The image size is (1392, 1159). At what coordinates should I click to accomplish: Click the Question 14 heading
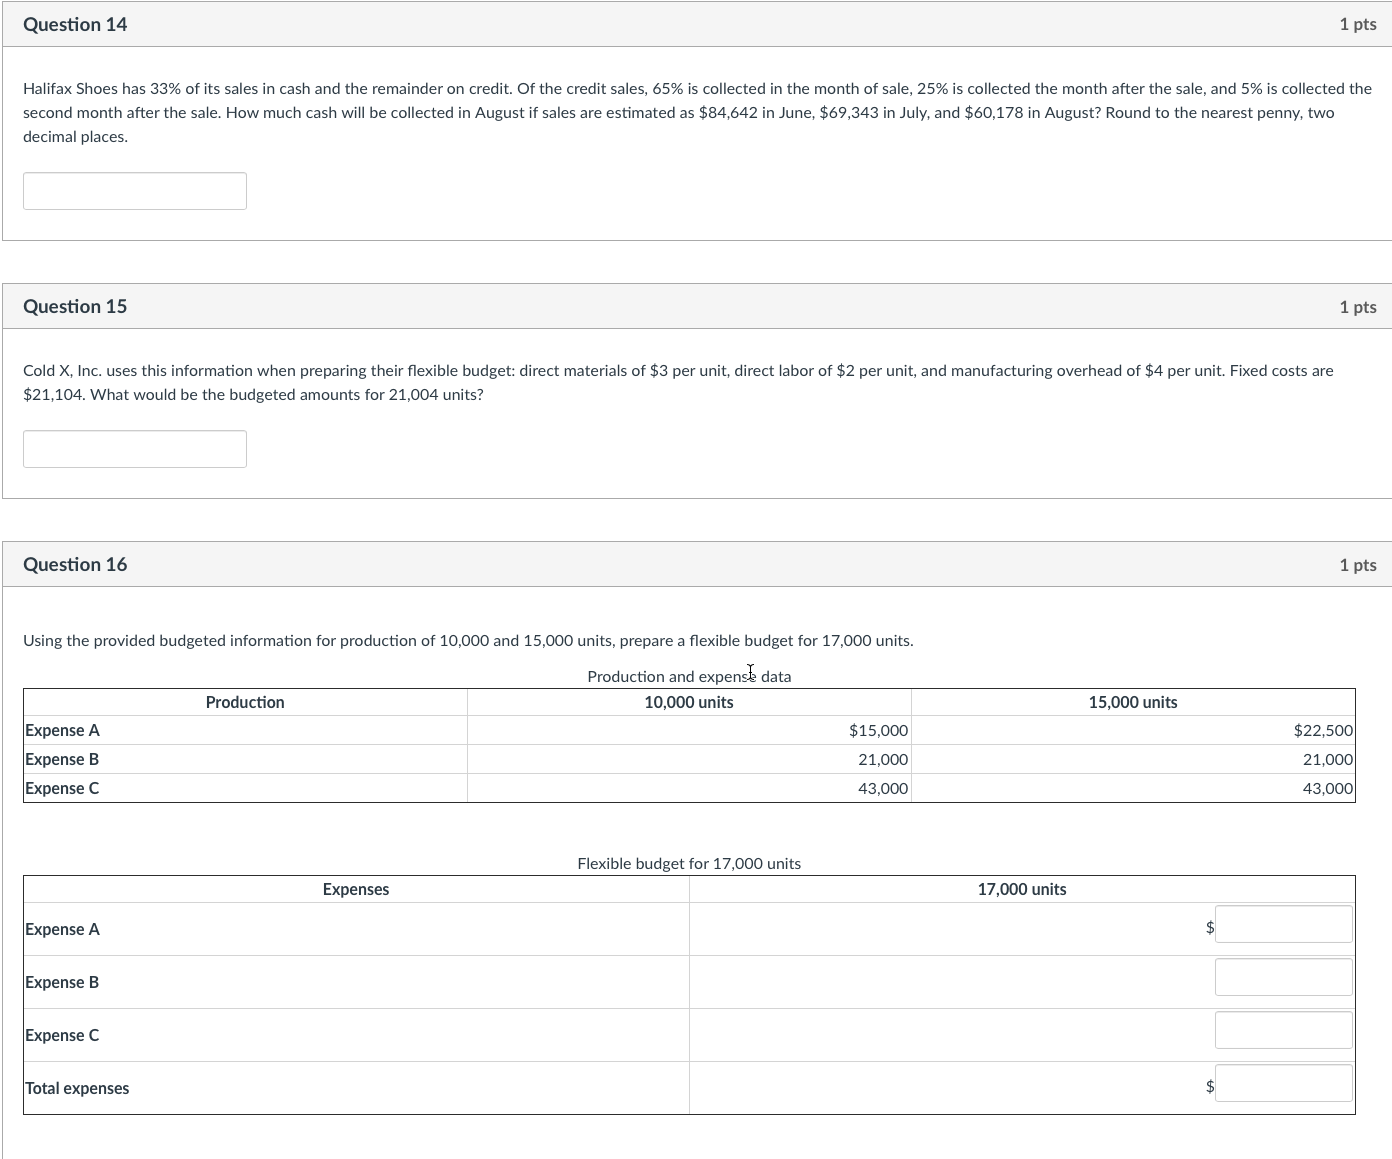[x=75, y=25]
